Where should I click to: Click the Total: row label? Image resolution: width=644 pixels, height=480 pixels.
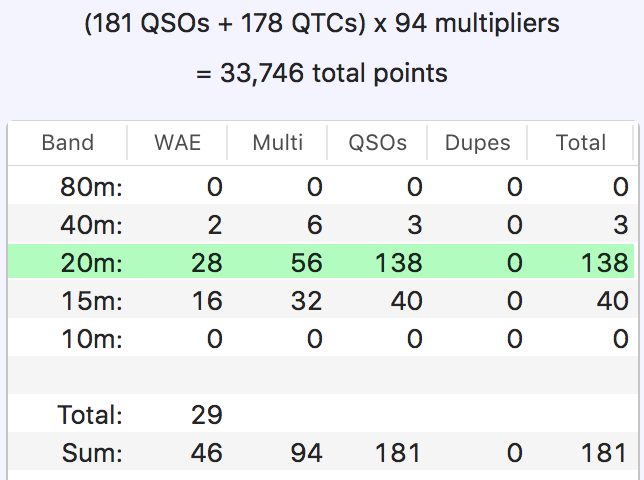[x=90, y=415]
